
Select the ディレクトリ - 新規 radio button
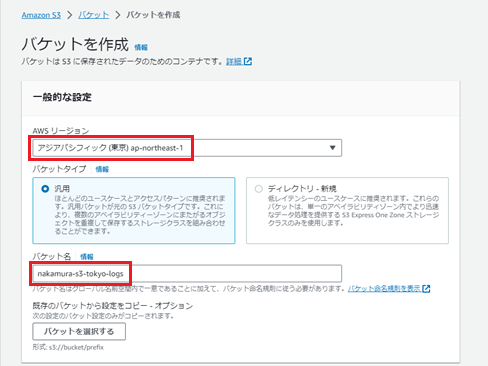pos(259,189)
